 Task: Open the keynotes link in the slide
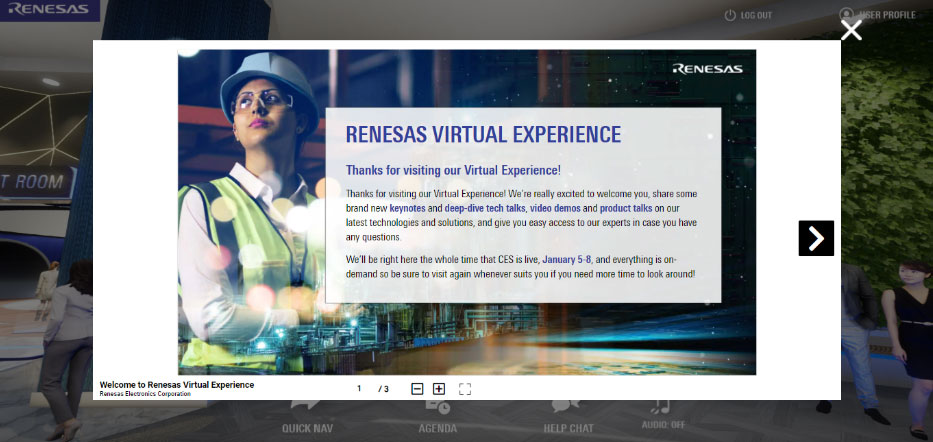[408, 208]
